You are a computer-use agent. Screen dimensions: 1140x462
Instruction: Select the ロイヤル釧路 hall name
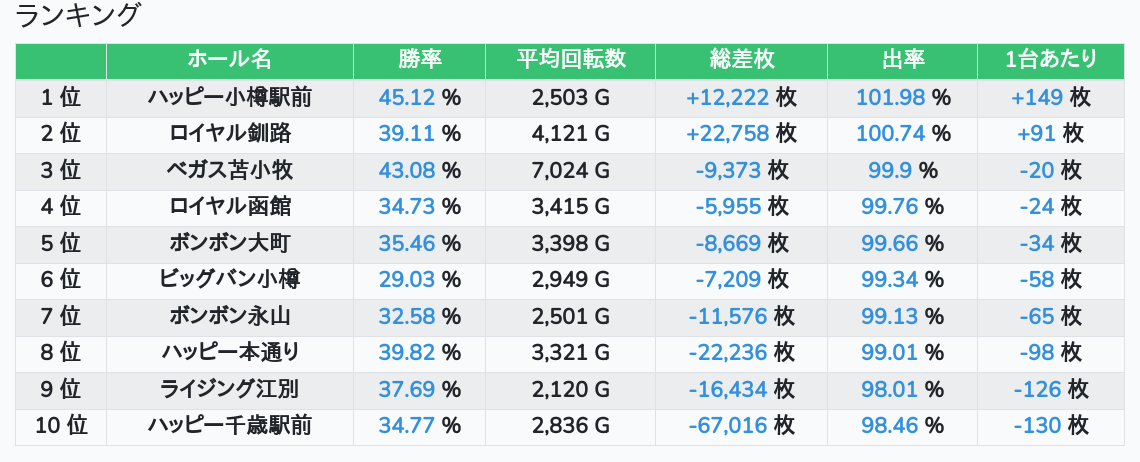(229, 134)
